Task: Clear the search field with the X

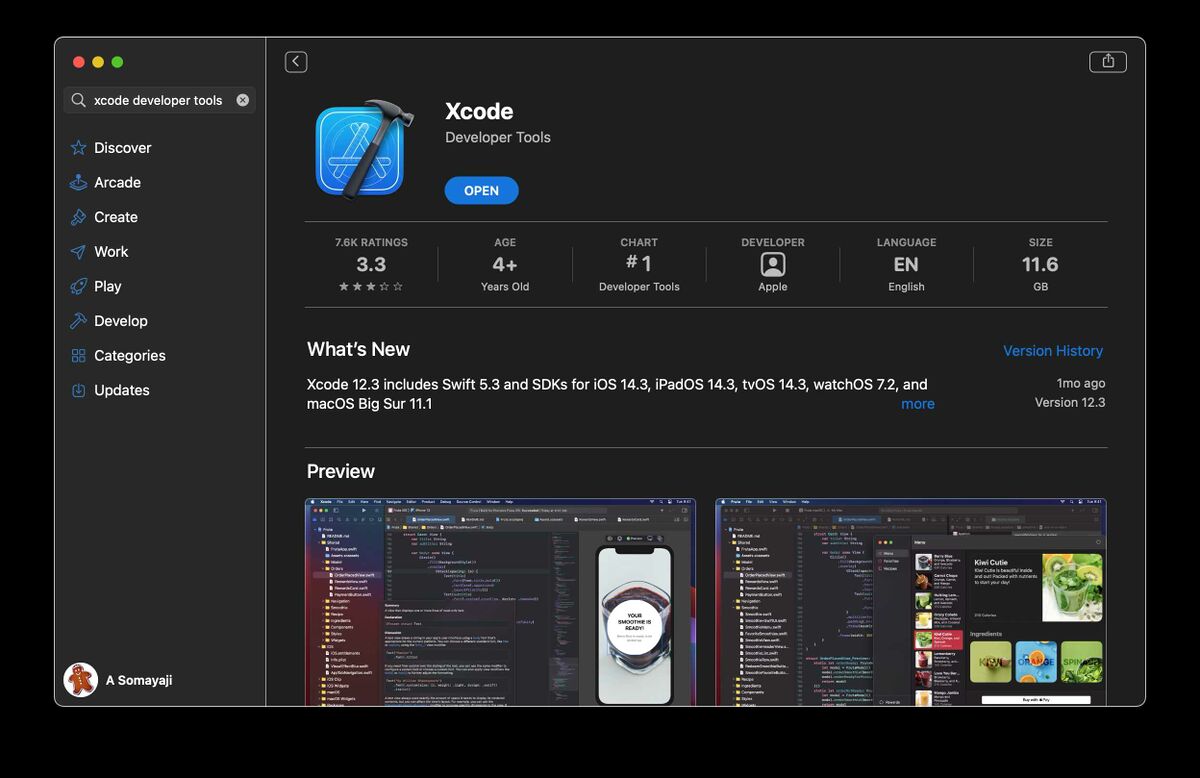Action: (x=241, y=100)
